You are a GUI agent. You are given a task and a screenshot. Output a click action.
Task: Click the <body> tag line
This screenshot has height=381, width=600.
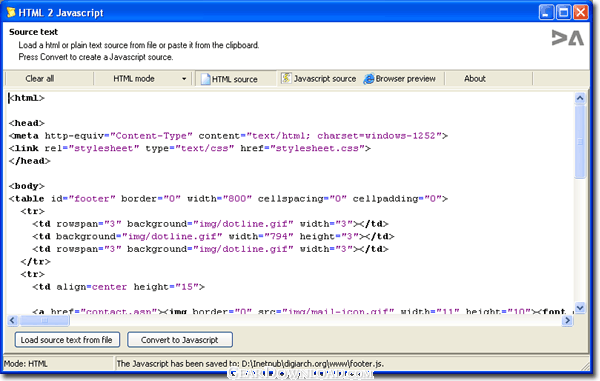click(27, 186)
